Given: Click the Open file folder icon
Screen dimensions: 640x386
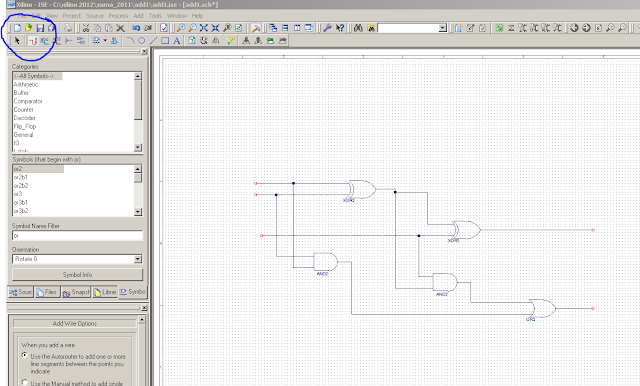Looking at the screenshot, I should click(x=28, y=28).
